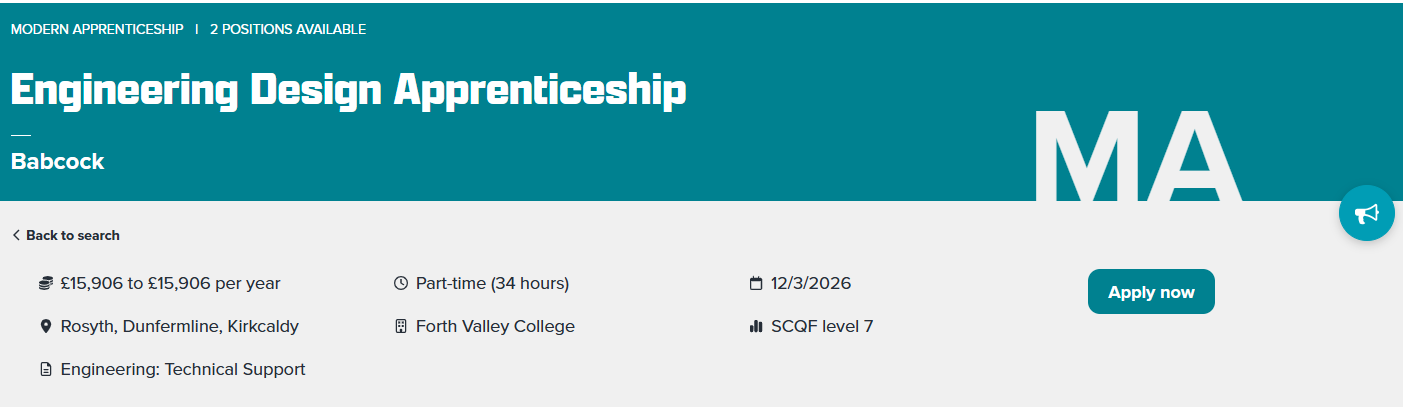The width and height of the screenshot is (1403, 407).
Task: Click the Modern Apprenticeship label
Action: click(97, 29)
